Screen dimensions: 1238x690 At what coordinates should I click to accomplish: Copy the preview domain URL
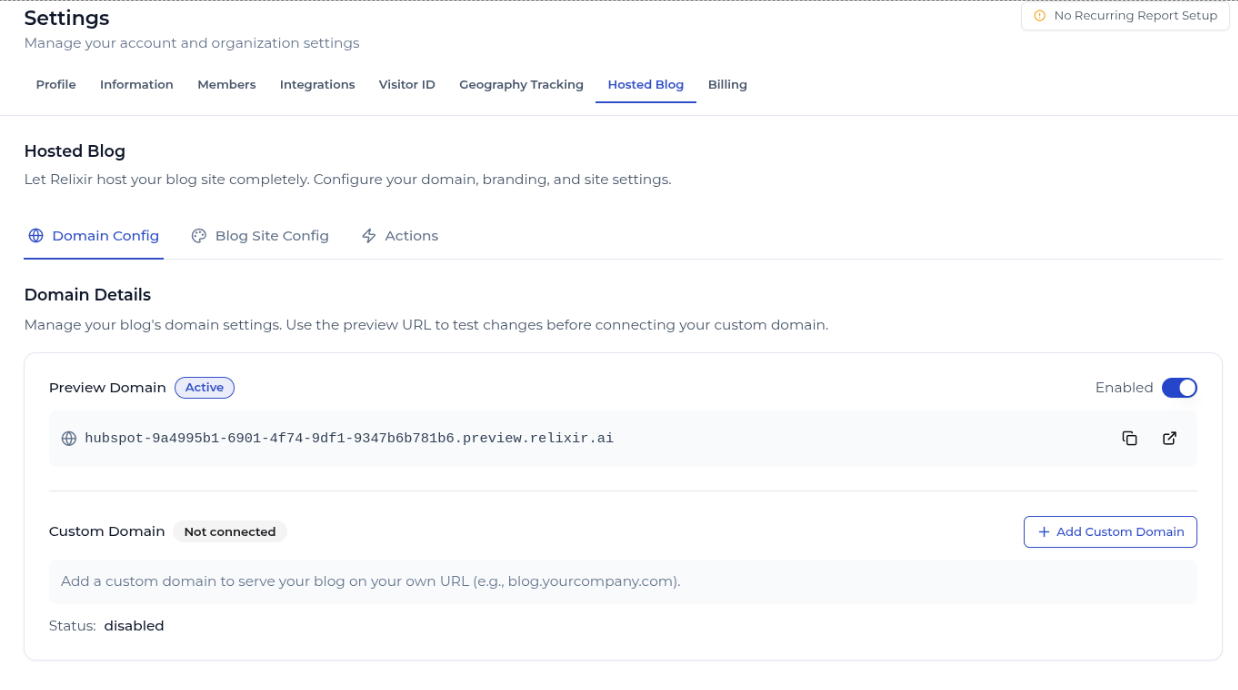coord(1130,438)
